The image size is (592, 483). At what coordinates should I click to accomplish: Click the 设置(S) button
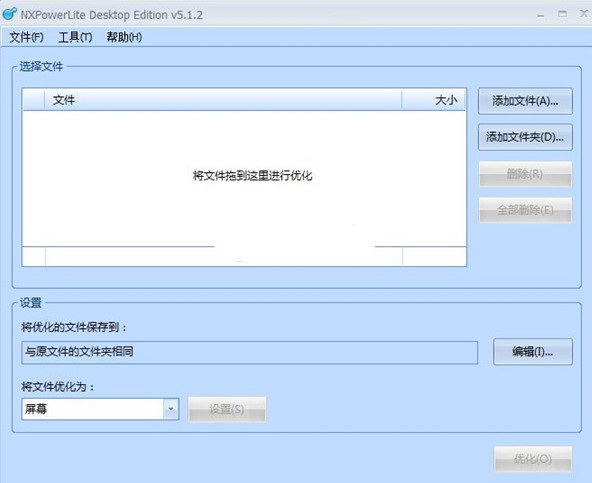click(x=227, y=409)
